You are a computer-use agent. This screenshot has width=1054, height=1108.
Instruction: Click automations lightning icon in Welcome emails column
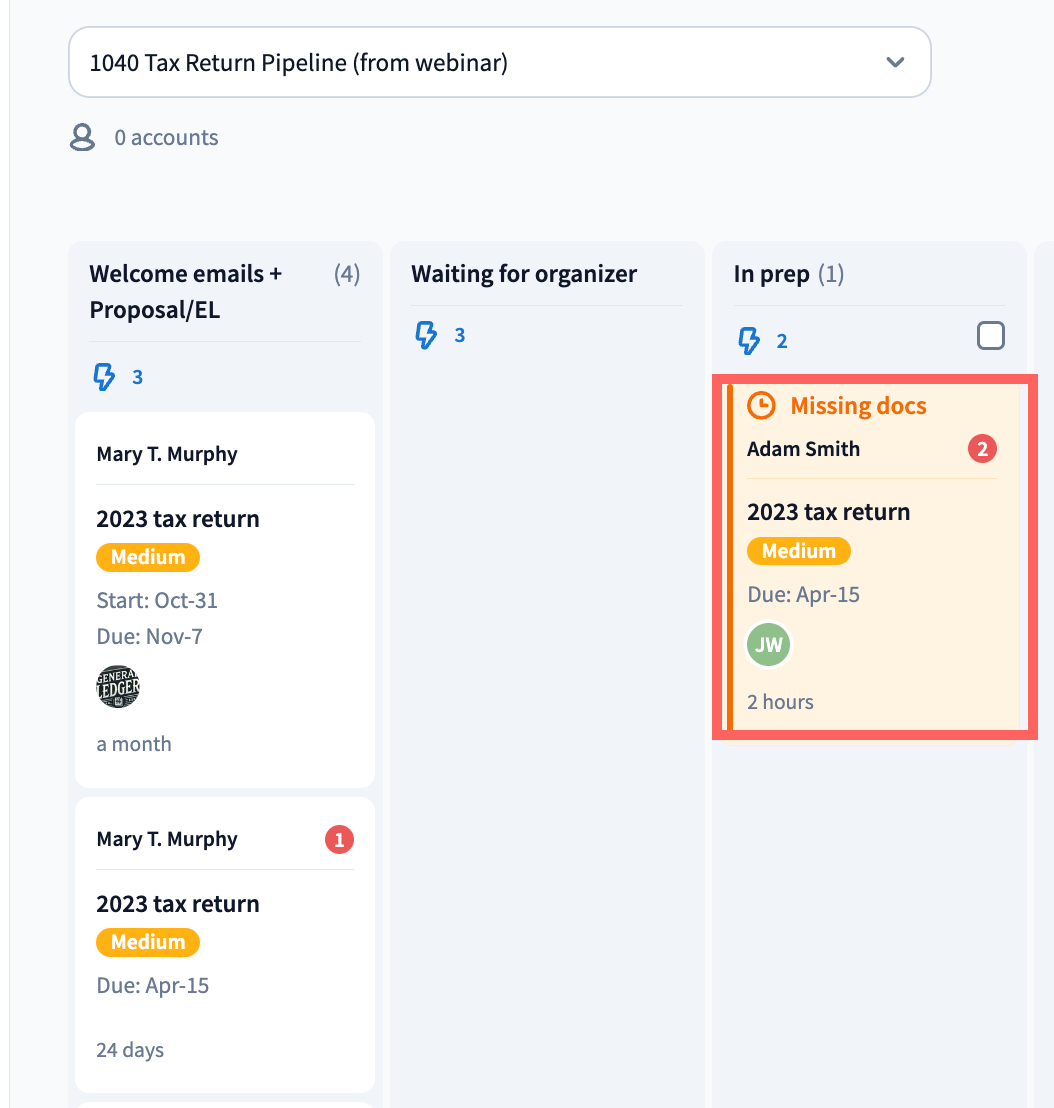[104, 377]
